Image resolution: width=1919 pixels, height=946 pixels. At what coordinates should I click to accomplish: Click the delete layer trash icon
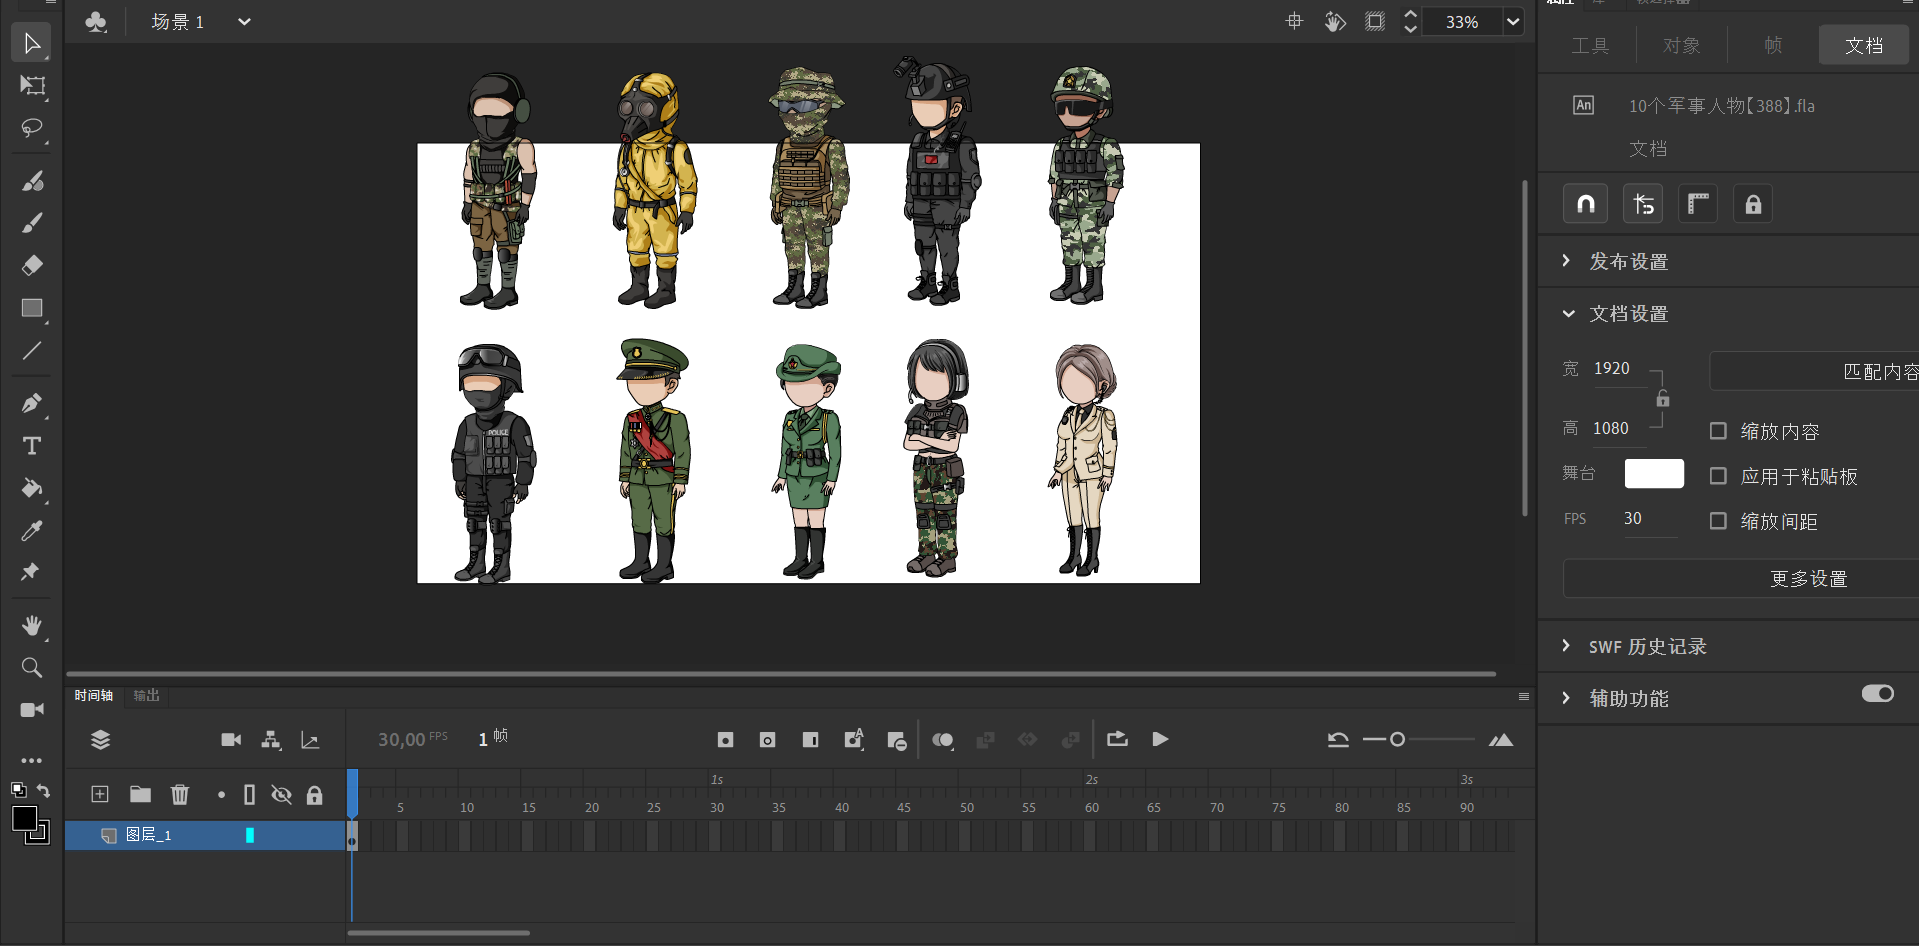pos(180,795)
